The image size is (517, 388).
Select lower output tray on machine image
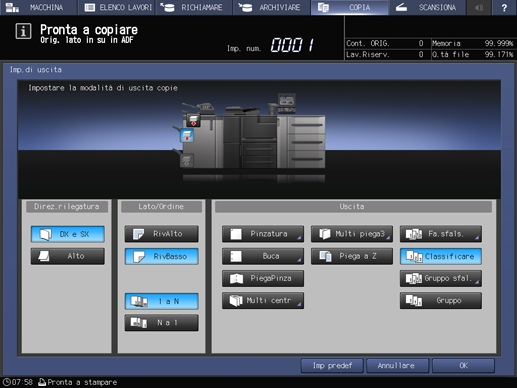[186, 161]
